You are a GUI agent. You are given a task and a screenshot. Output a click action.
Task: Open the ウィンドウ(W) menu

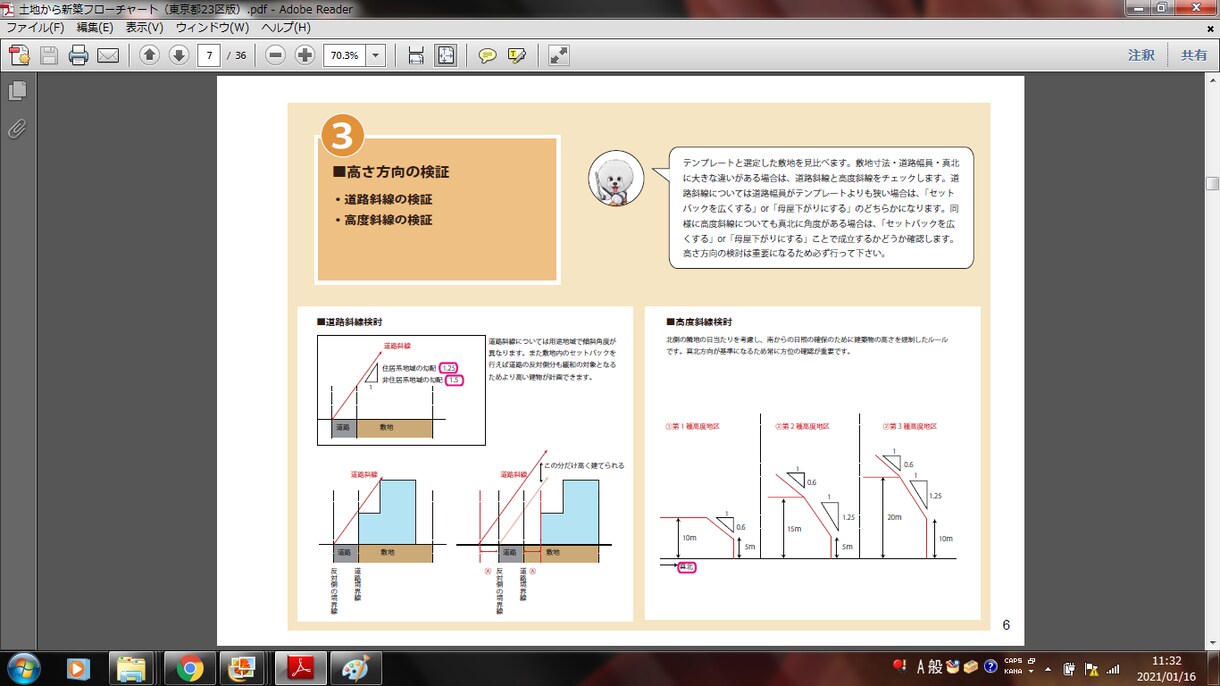(213, 27)
